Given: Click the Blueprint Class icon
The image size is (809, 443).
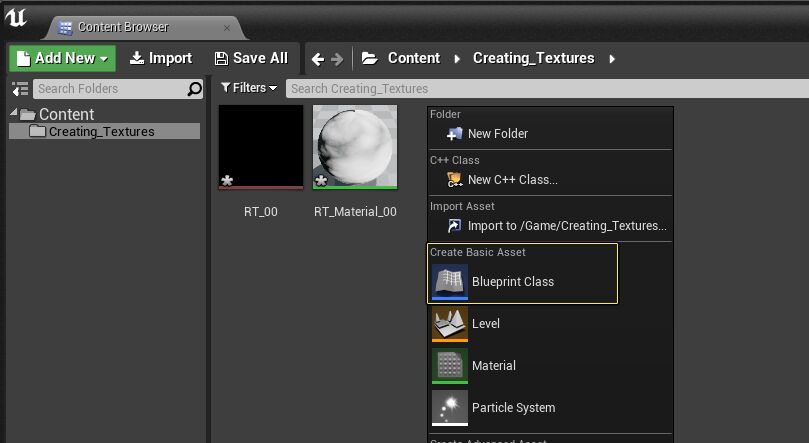Looking at the screenshot, I should click(x=450, y=282).
